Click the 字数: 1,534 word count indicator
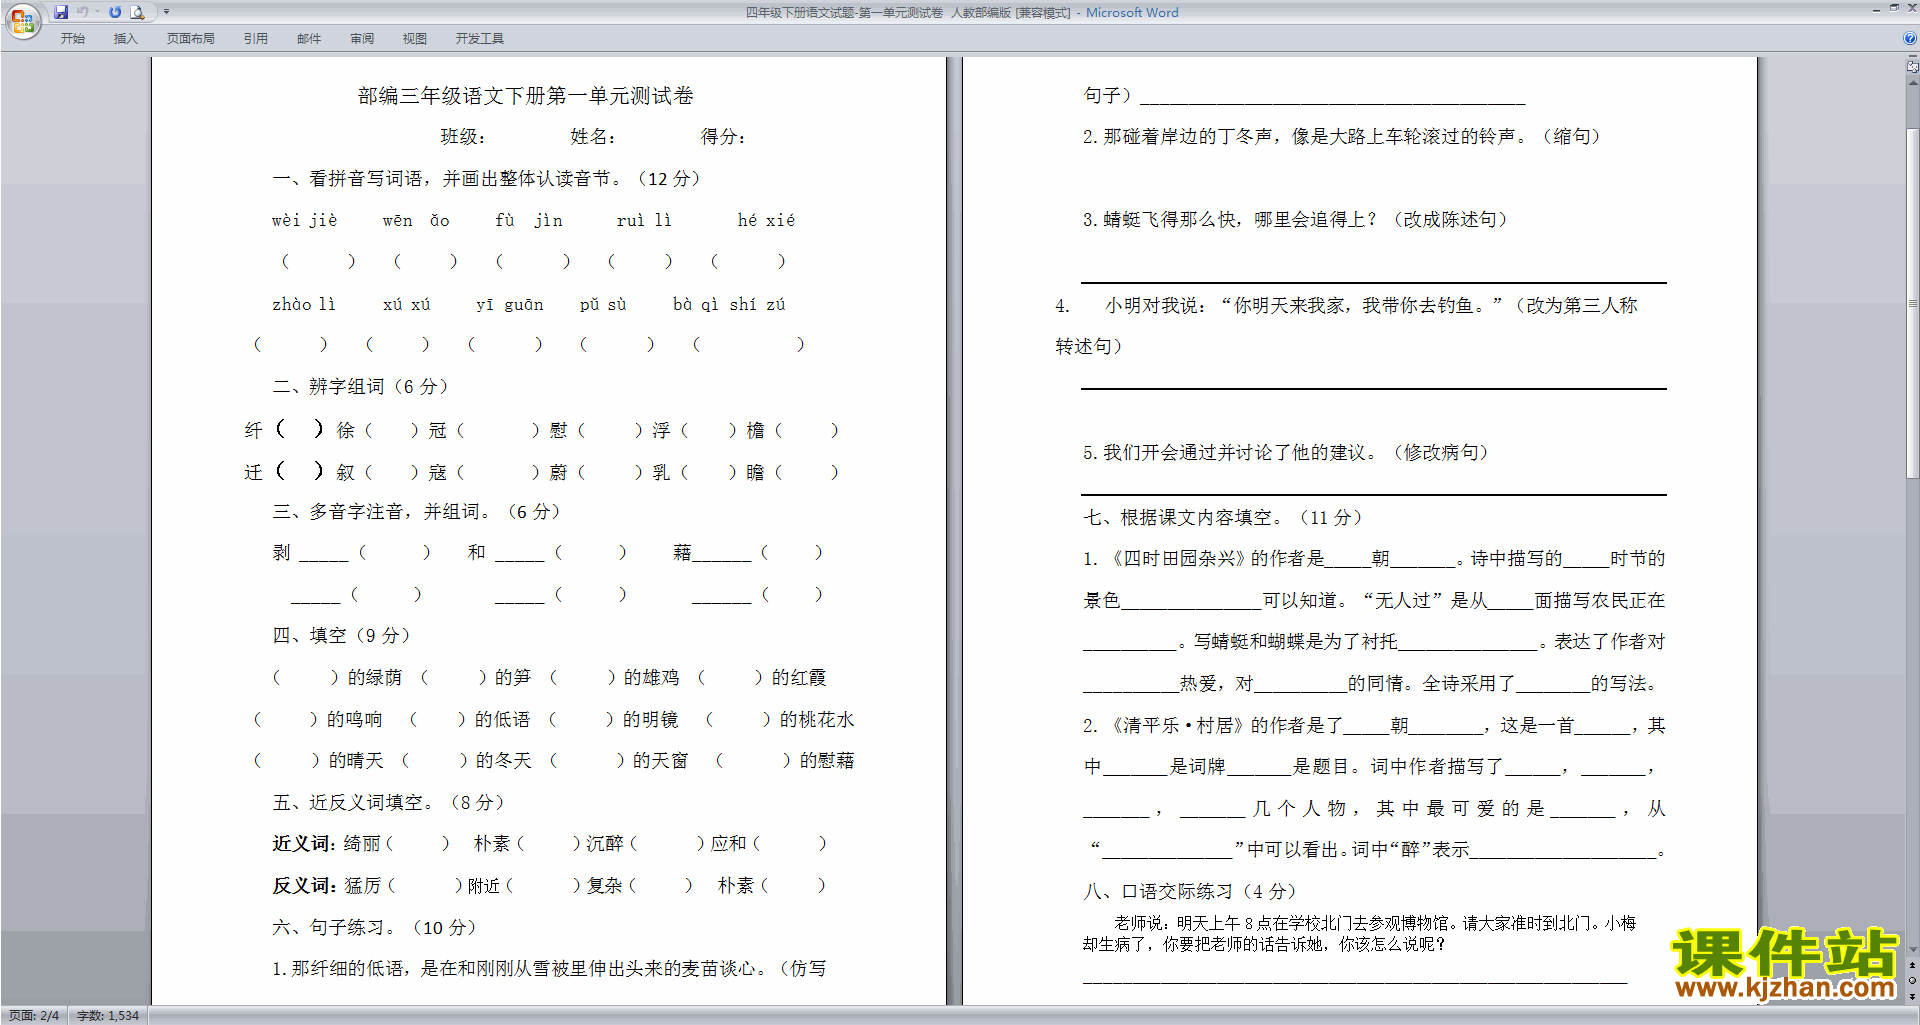The image size is (1920, 1025). (x=108, y=1016)
